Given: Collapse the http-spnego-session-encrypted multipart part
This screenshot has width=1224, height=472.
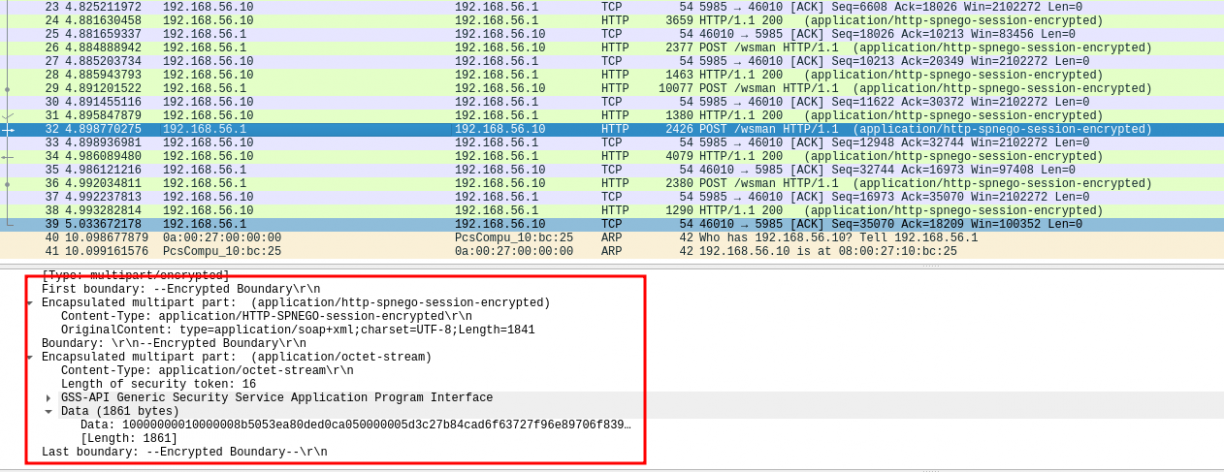Looking at the screenshot, I should point(32,302).
